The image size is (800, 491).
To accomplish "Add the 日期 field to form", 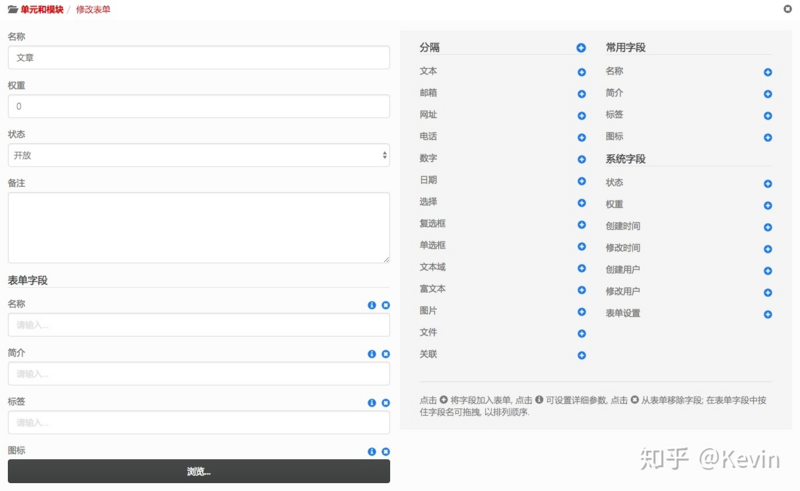I will pos(582,181).
